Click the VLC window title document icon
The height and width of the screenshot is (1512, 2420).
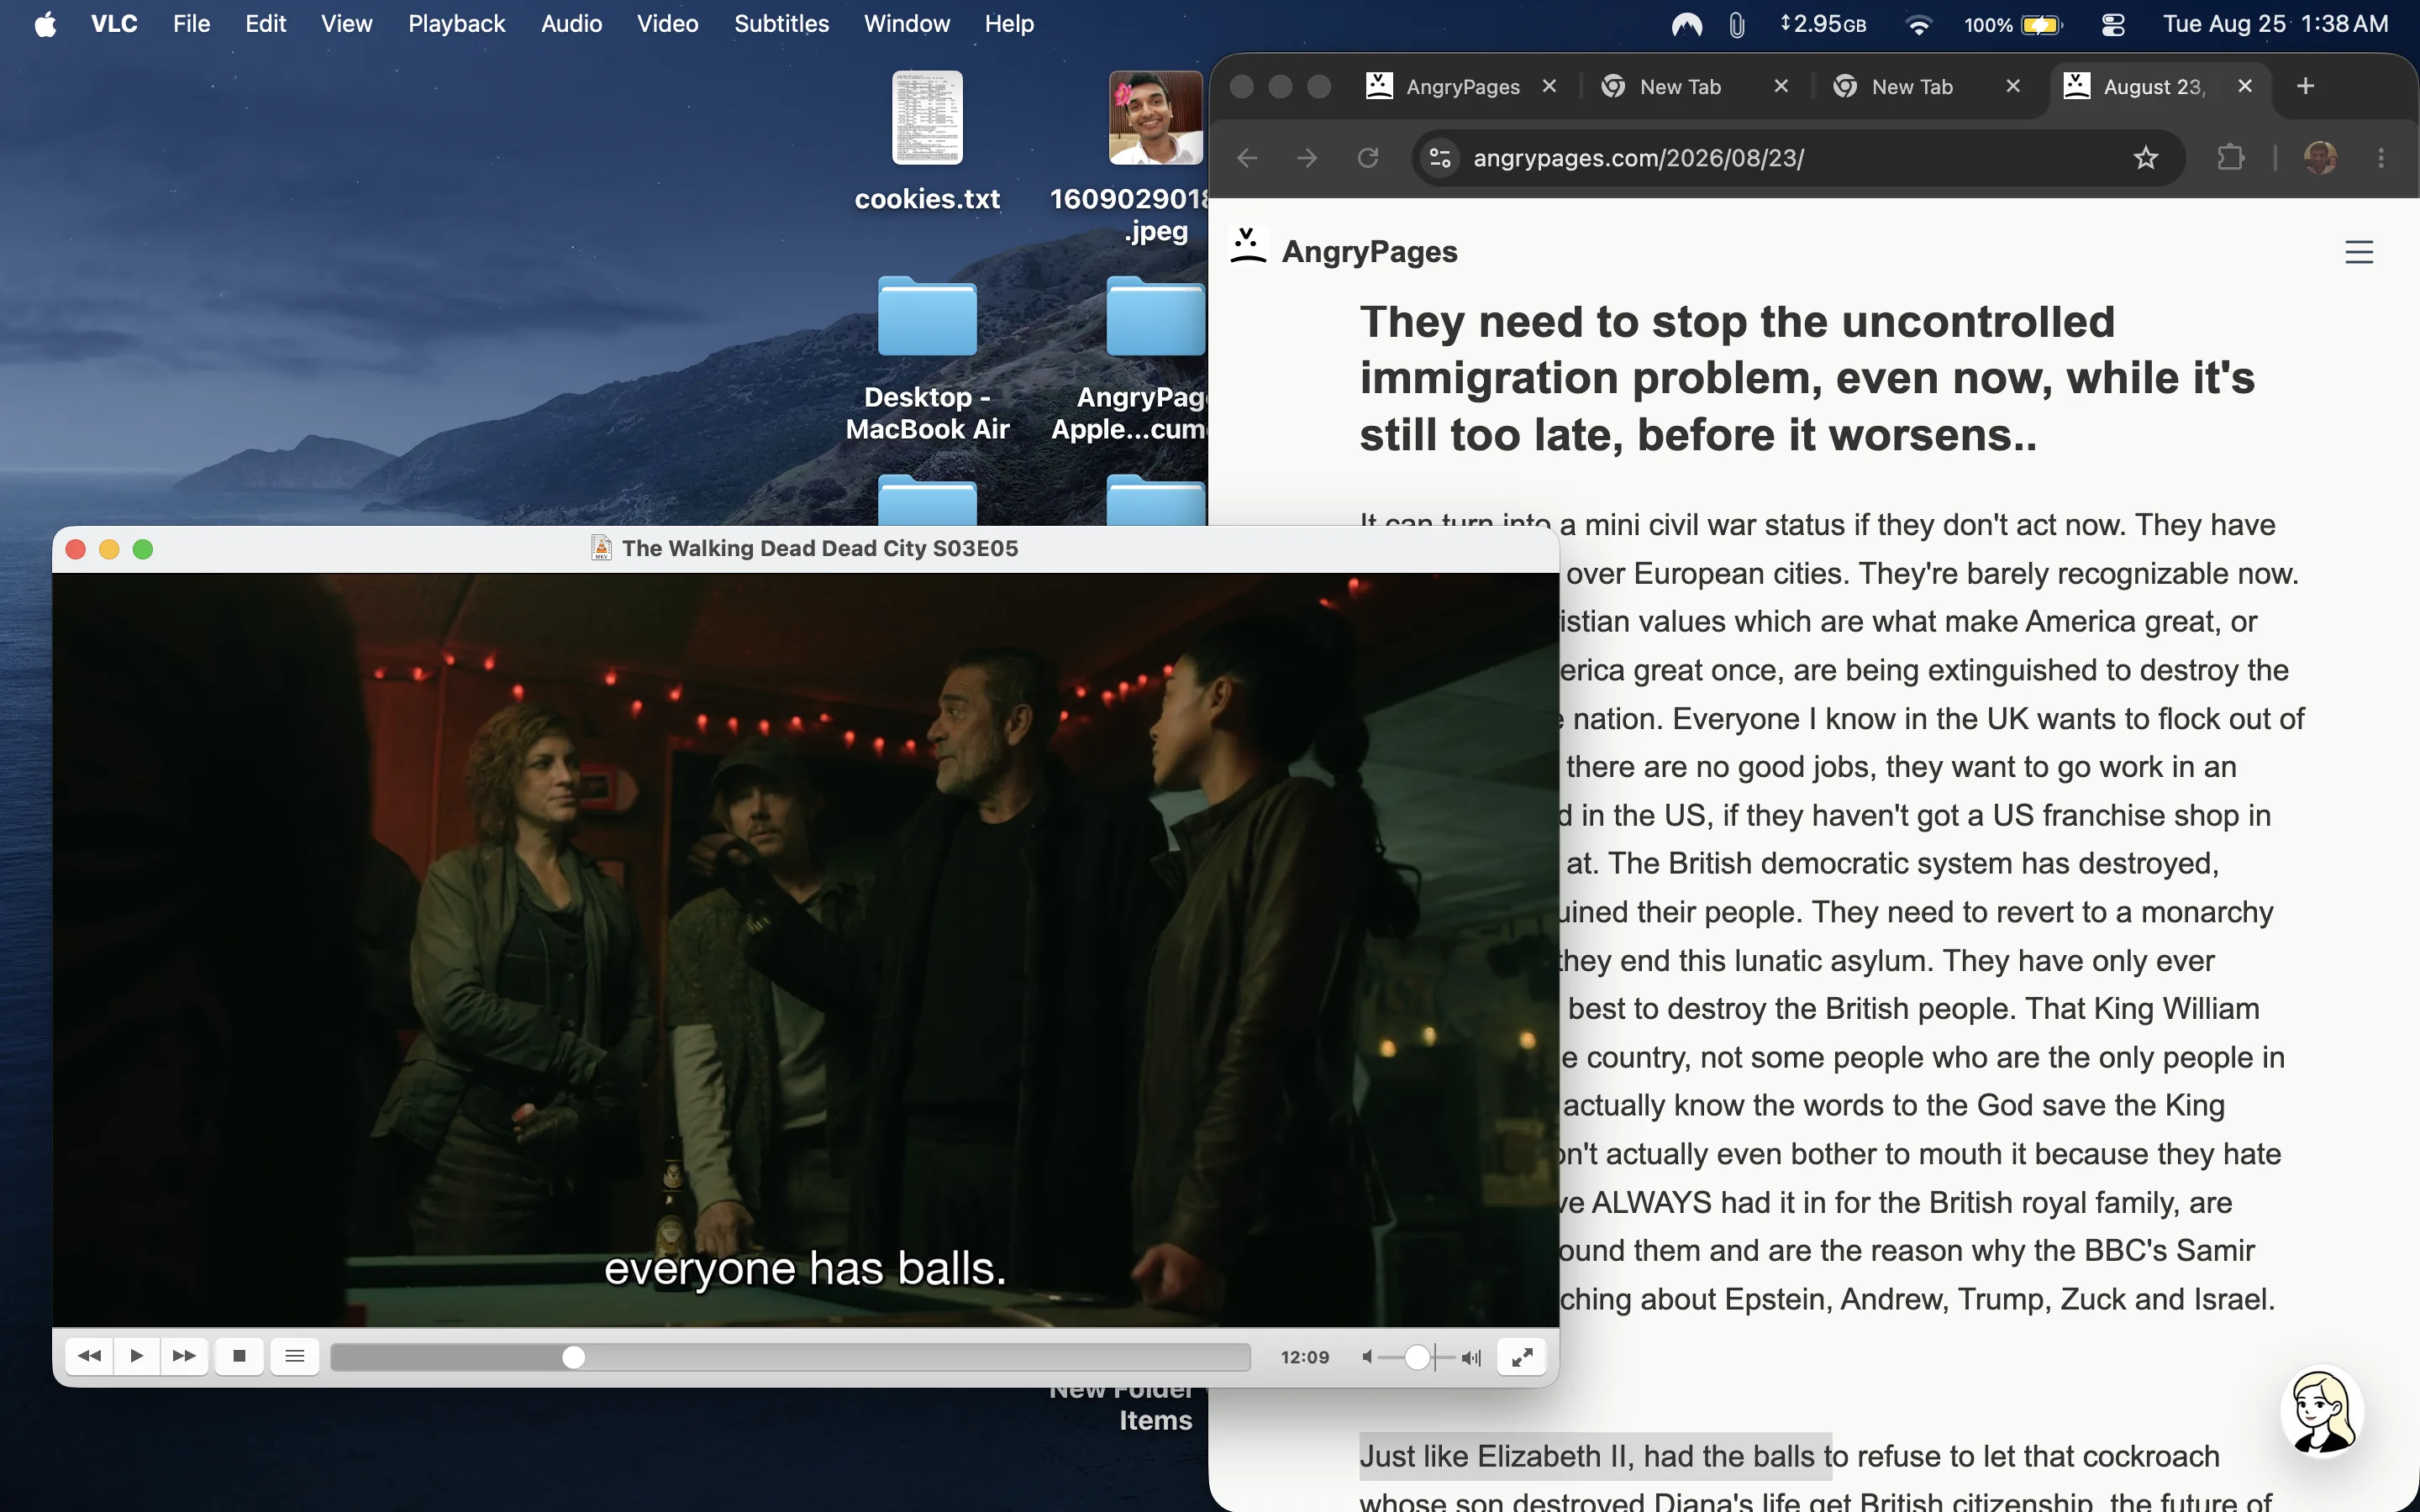pyautogui.click(x=601, y=548)
